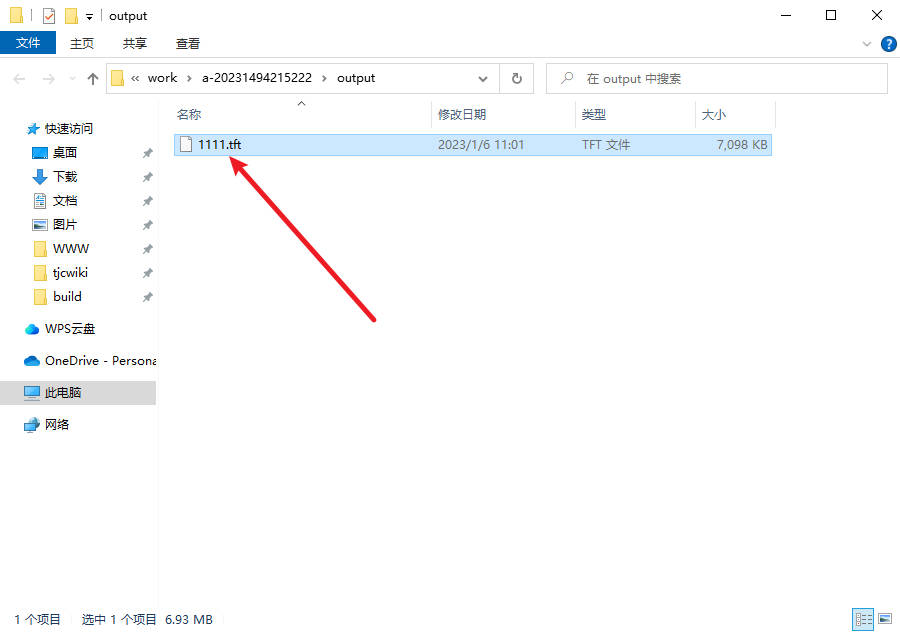Switch to details view layout
Viewport: 900px width, 632px height.
(x=862, y=620)
